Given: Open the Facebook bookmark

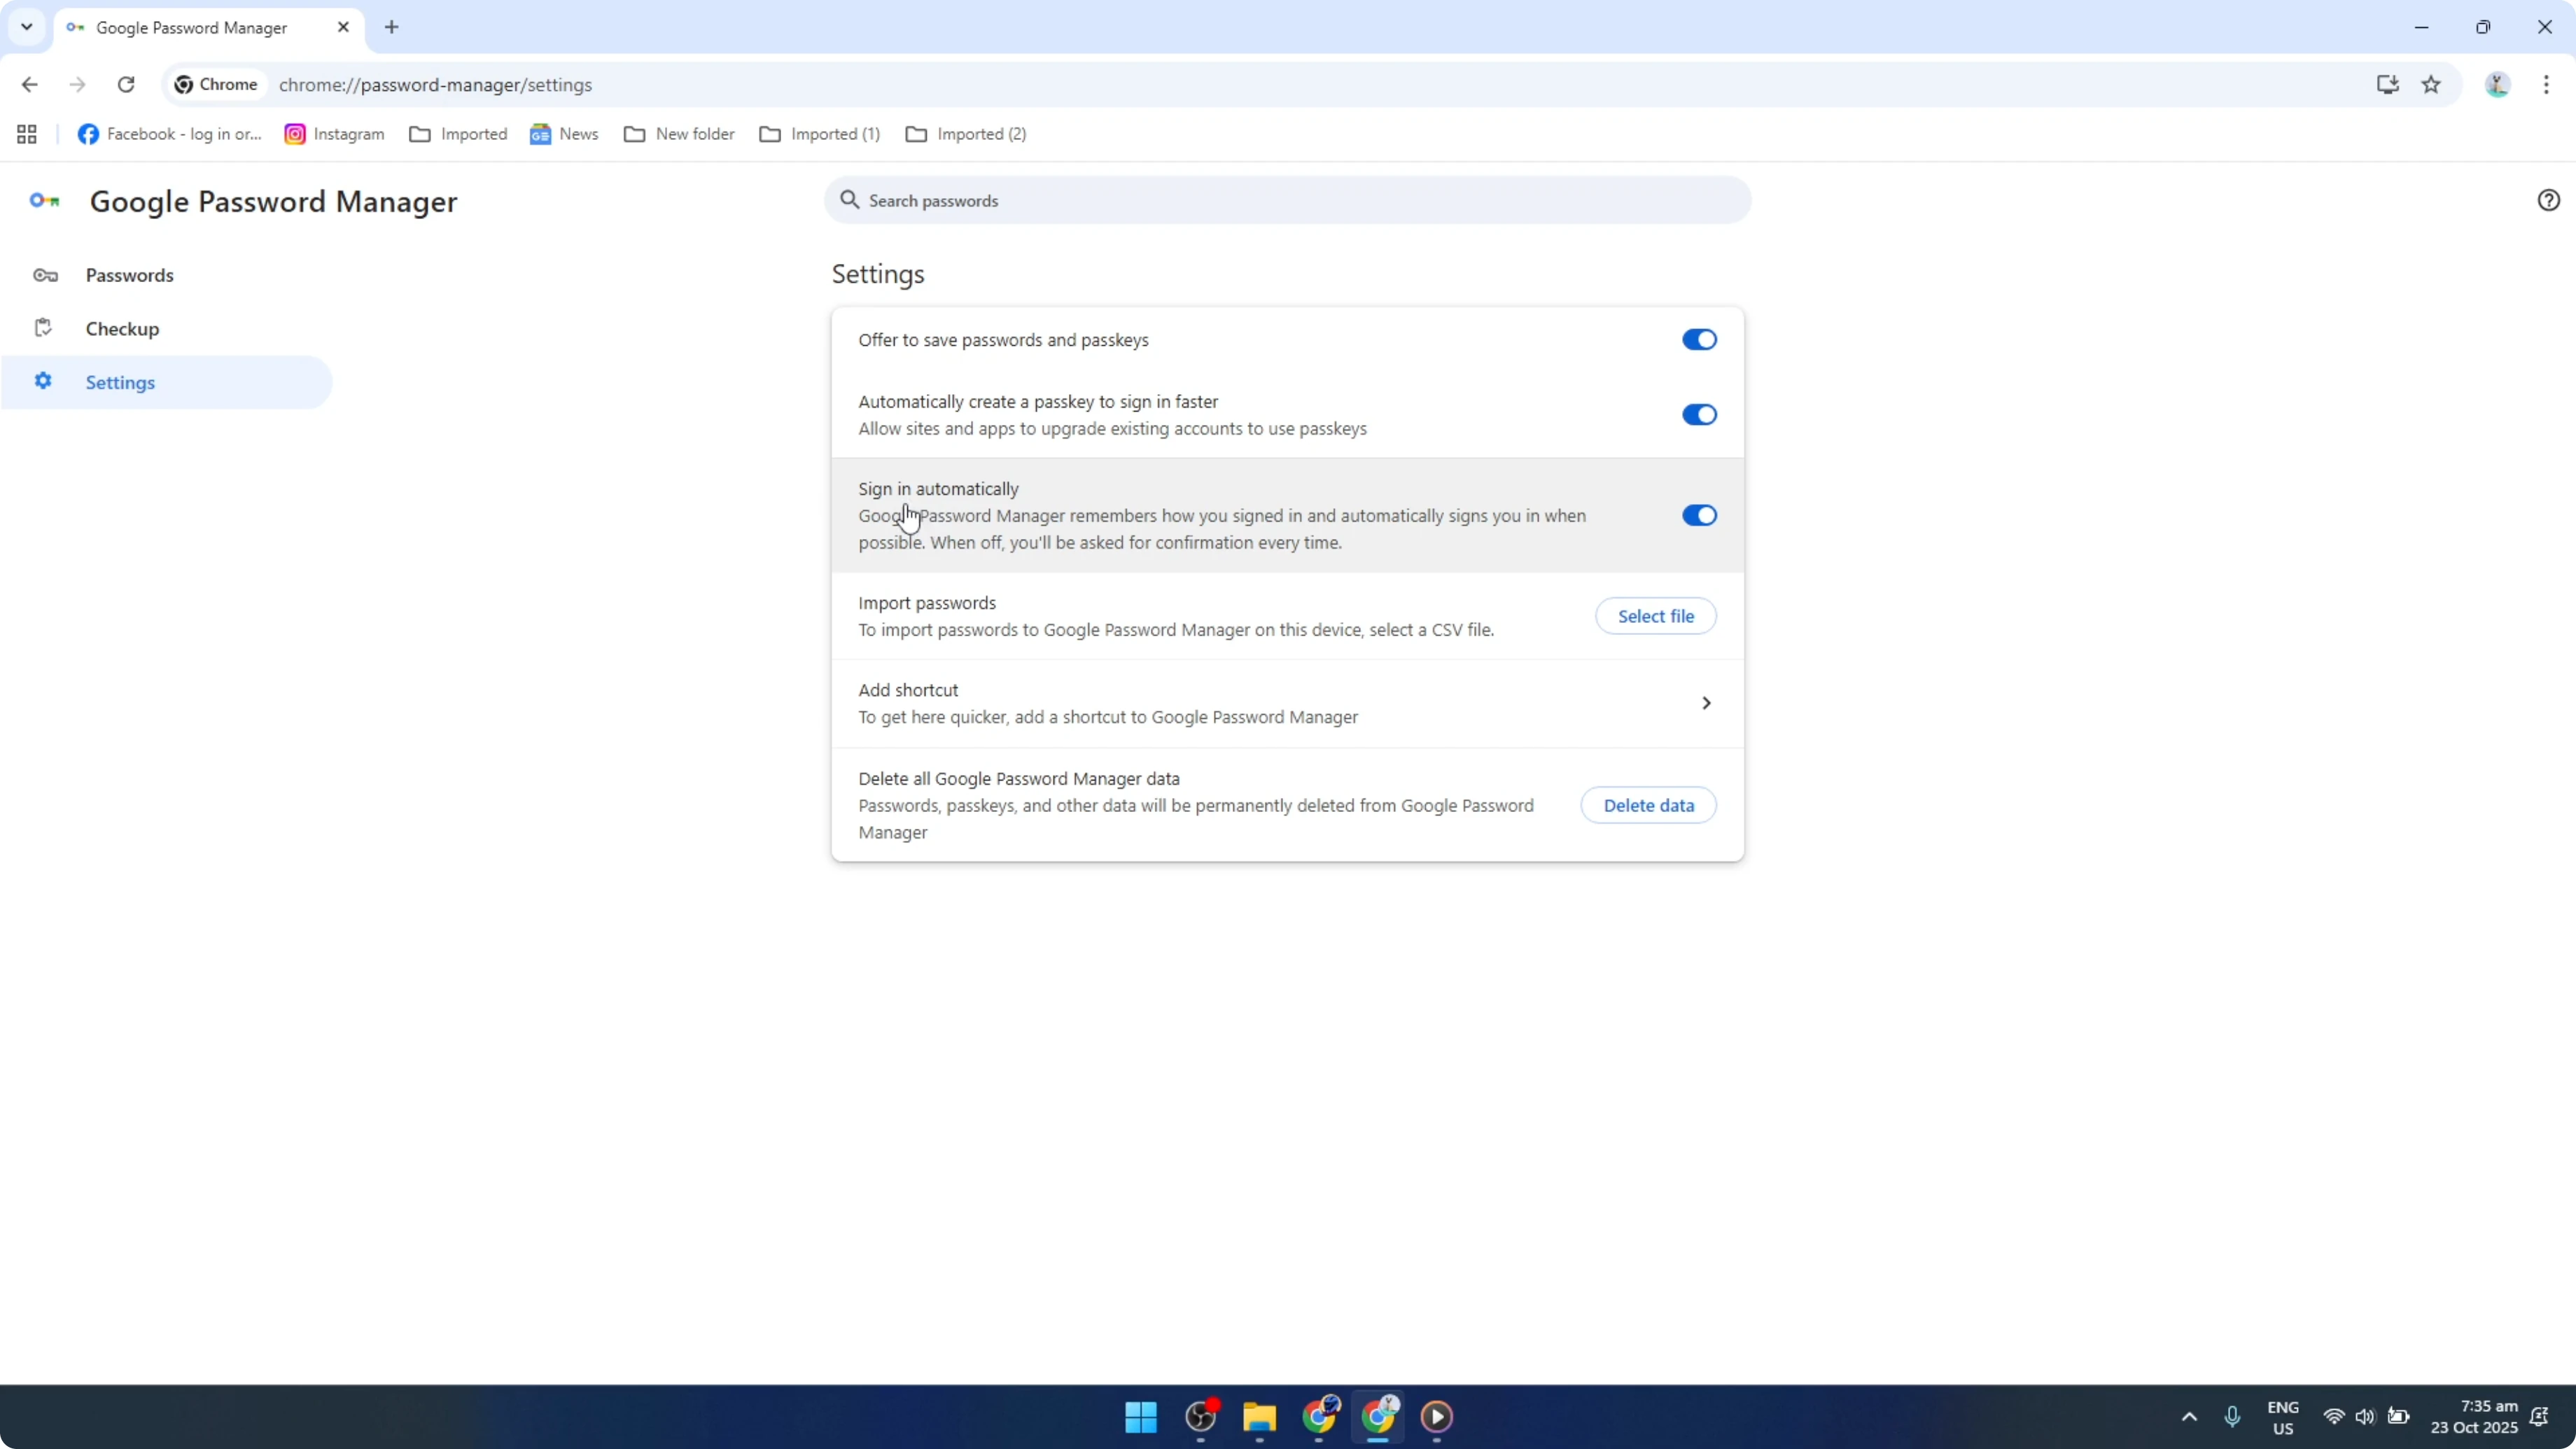Looking at the screenshot, I should 170,134.
